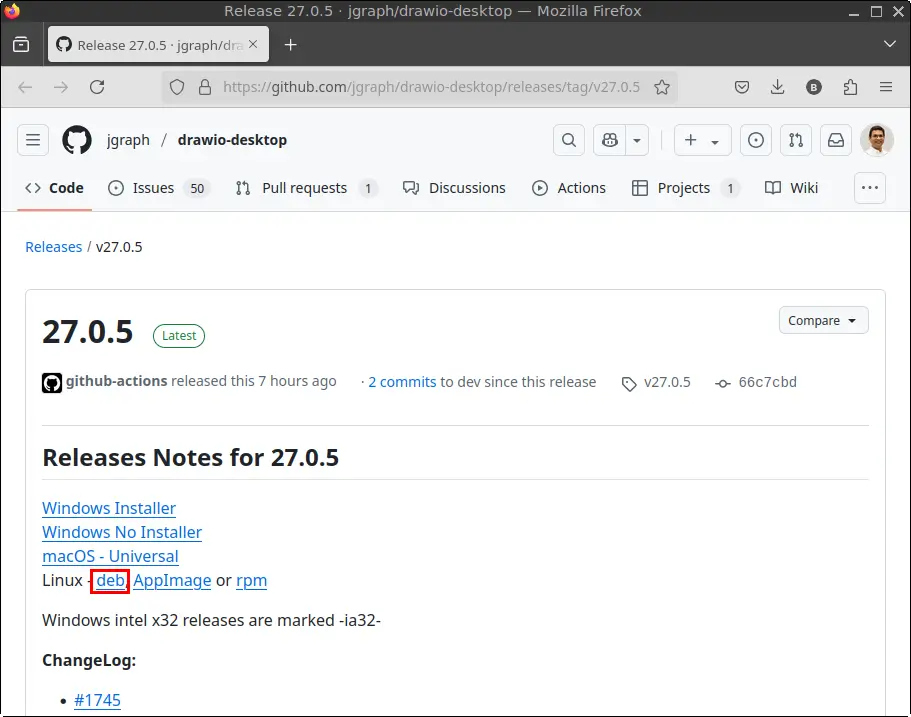Open commit 66c7cbd
The height and width of the screenshot is (717, 911).
point(767,382)
